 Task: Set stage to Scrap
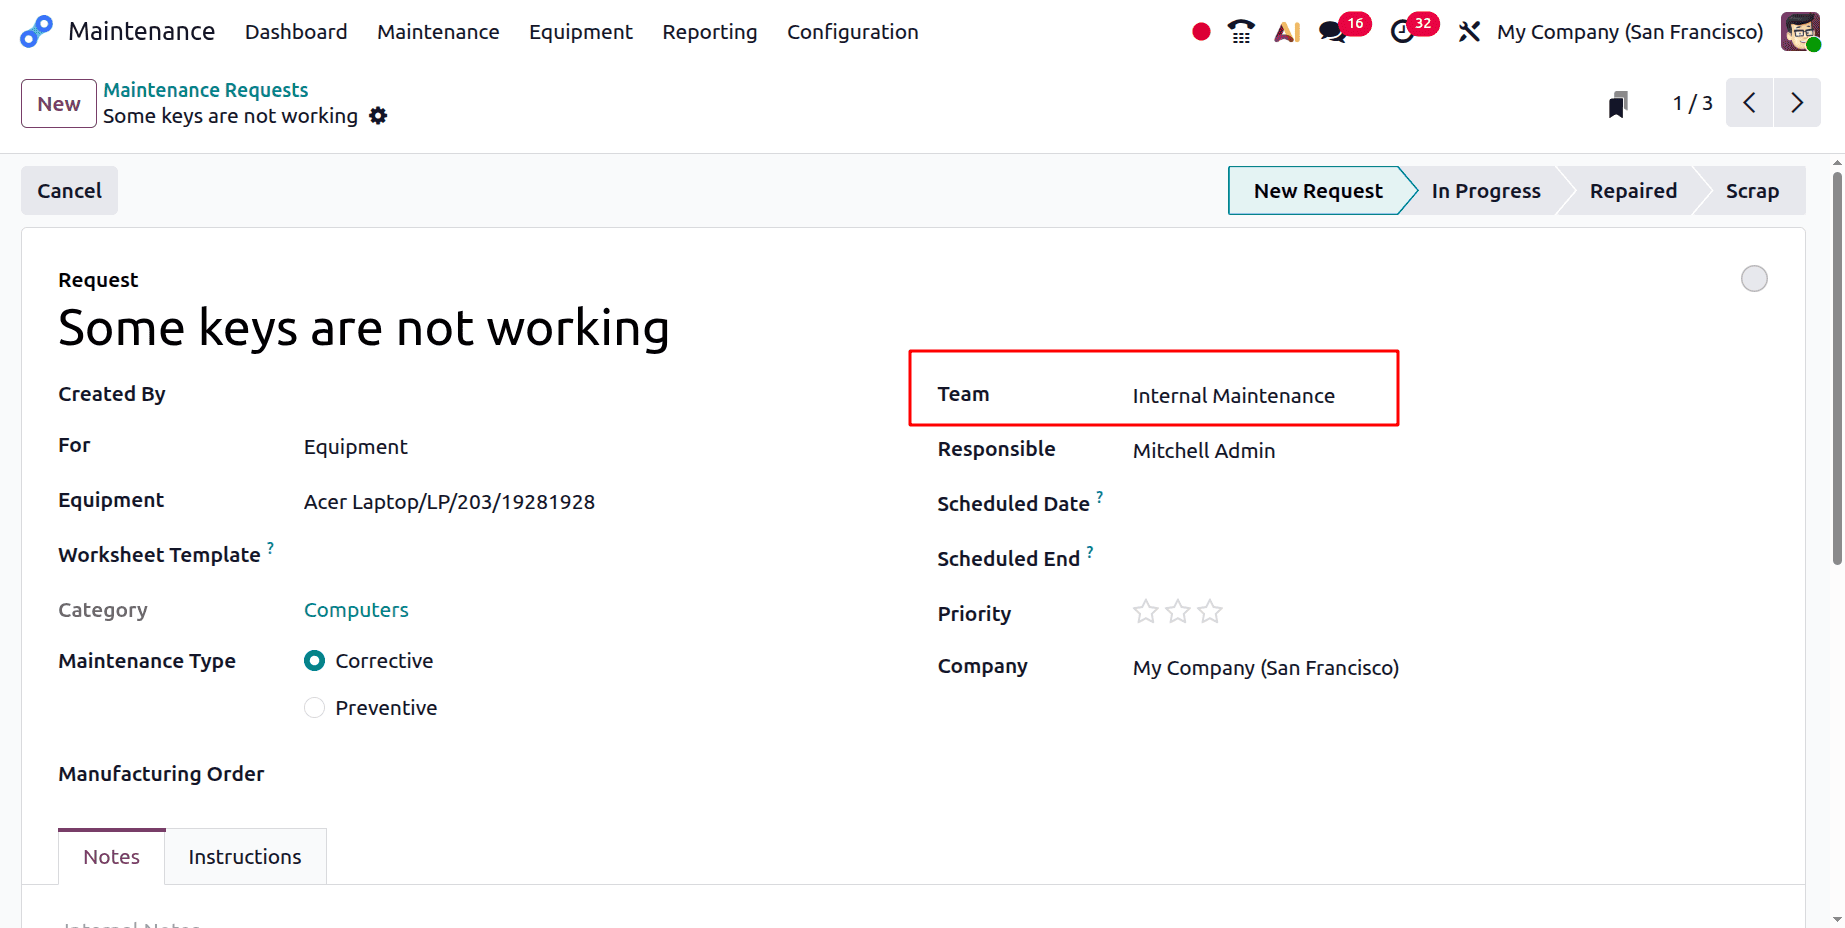click(x=1752, y=191)
